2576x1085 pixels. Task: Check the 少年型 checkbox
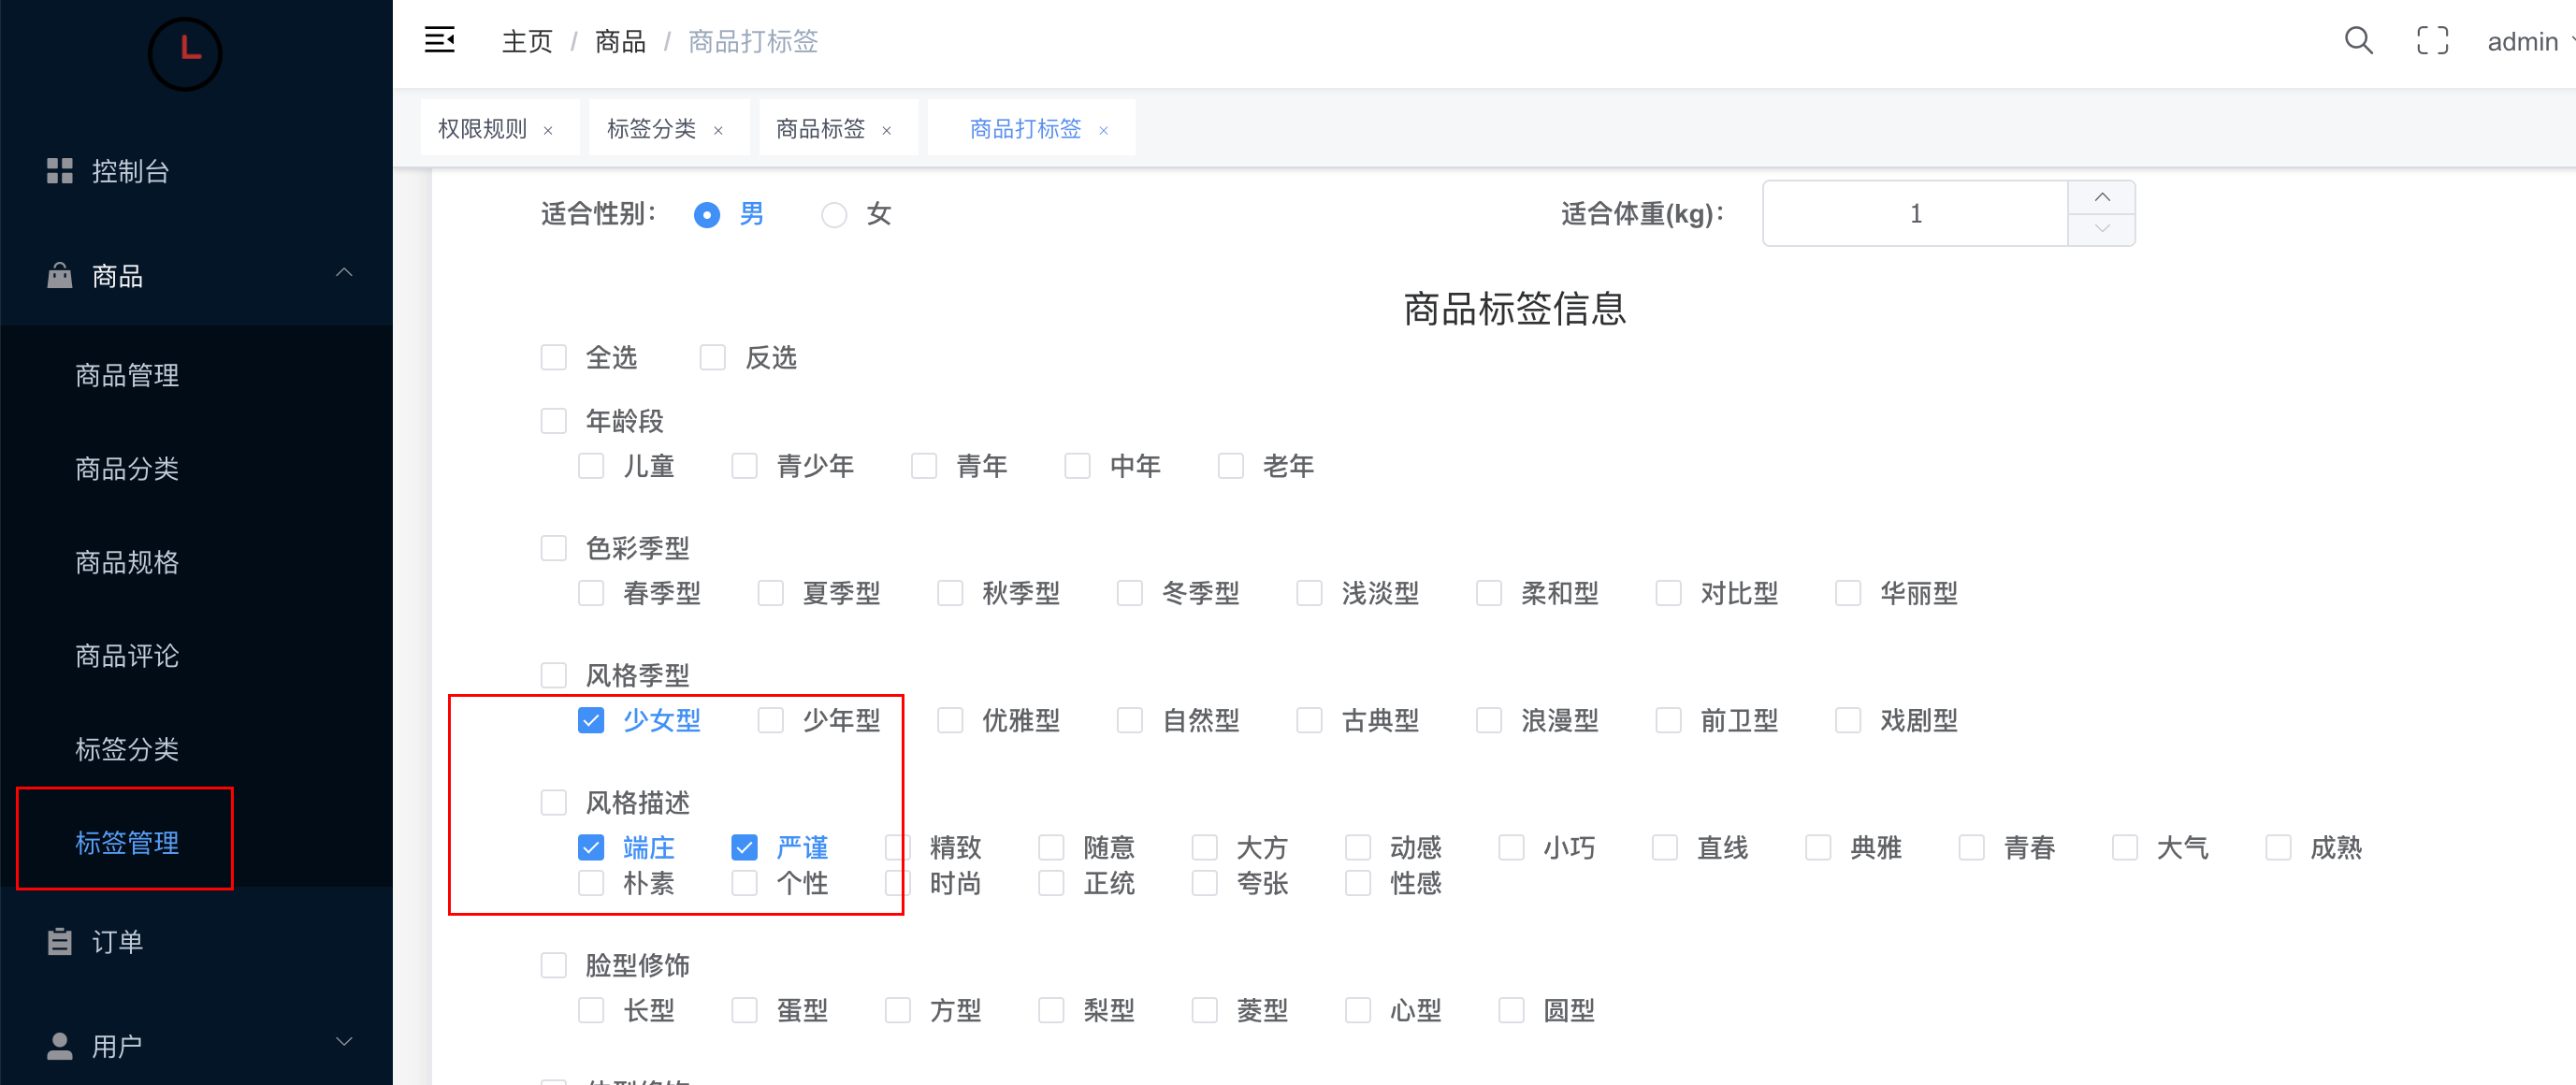[771, 720]
